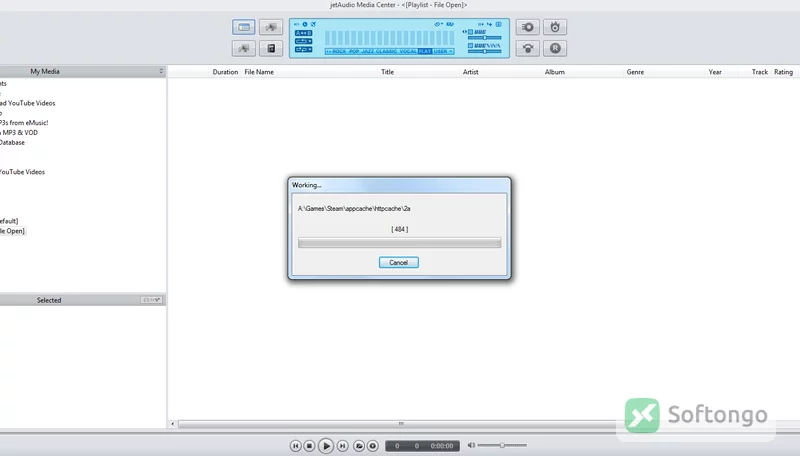Click the speaker icon to mute volume

tap(471, 445)
